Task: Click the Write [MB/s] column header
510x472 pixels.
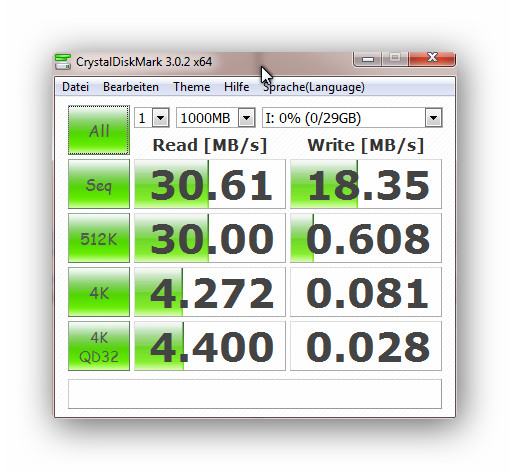Action: coord(366,145)
